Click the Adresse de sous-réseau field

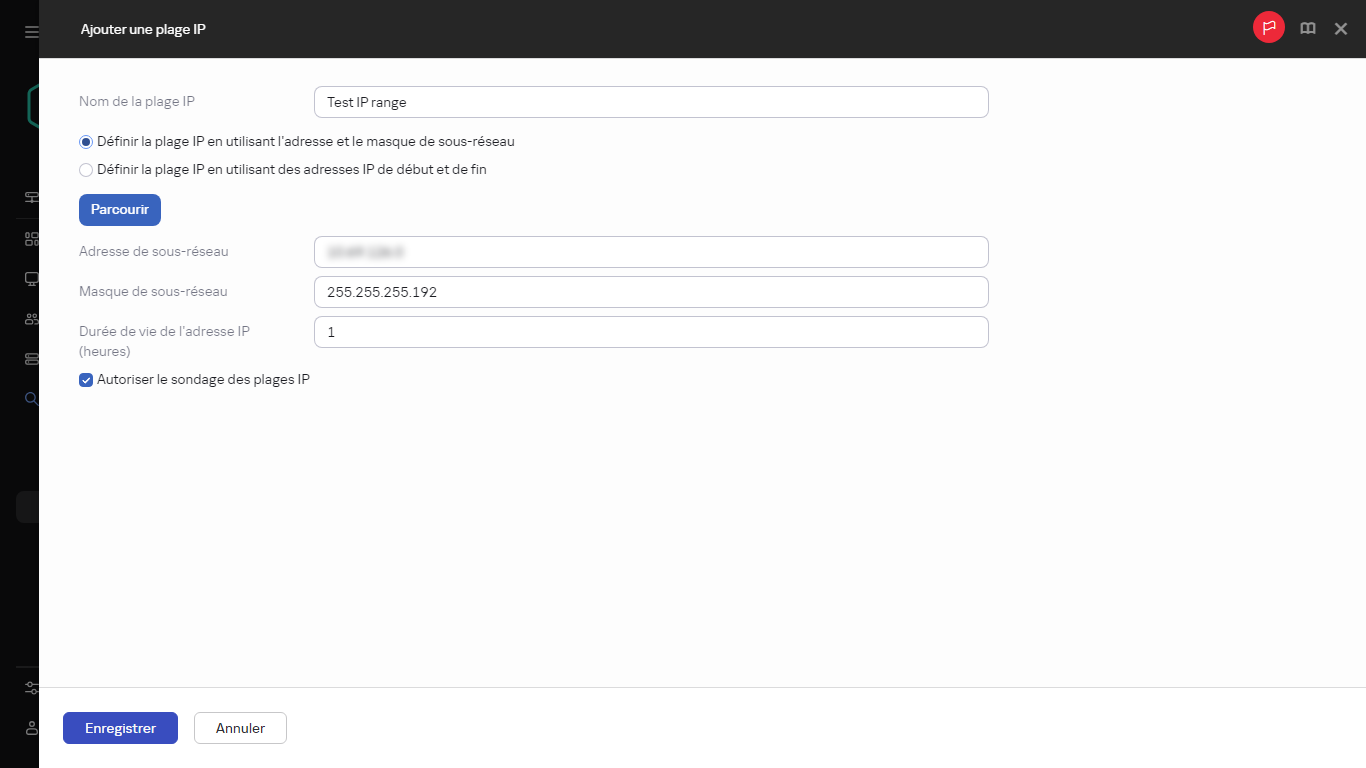(651, 252)
